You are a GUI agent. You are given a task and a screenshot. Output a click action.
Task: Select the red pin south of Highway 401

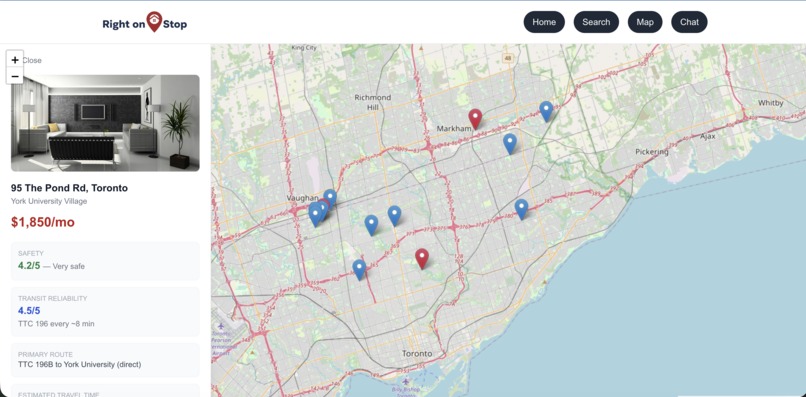pyautogui.click(x=422, y=258)
